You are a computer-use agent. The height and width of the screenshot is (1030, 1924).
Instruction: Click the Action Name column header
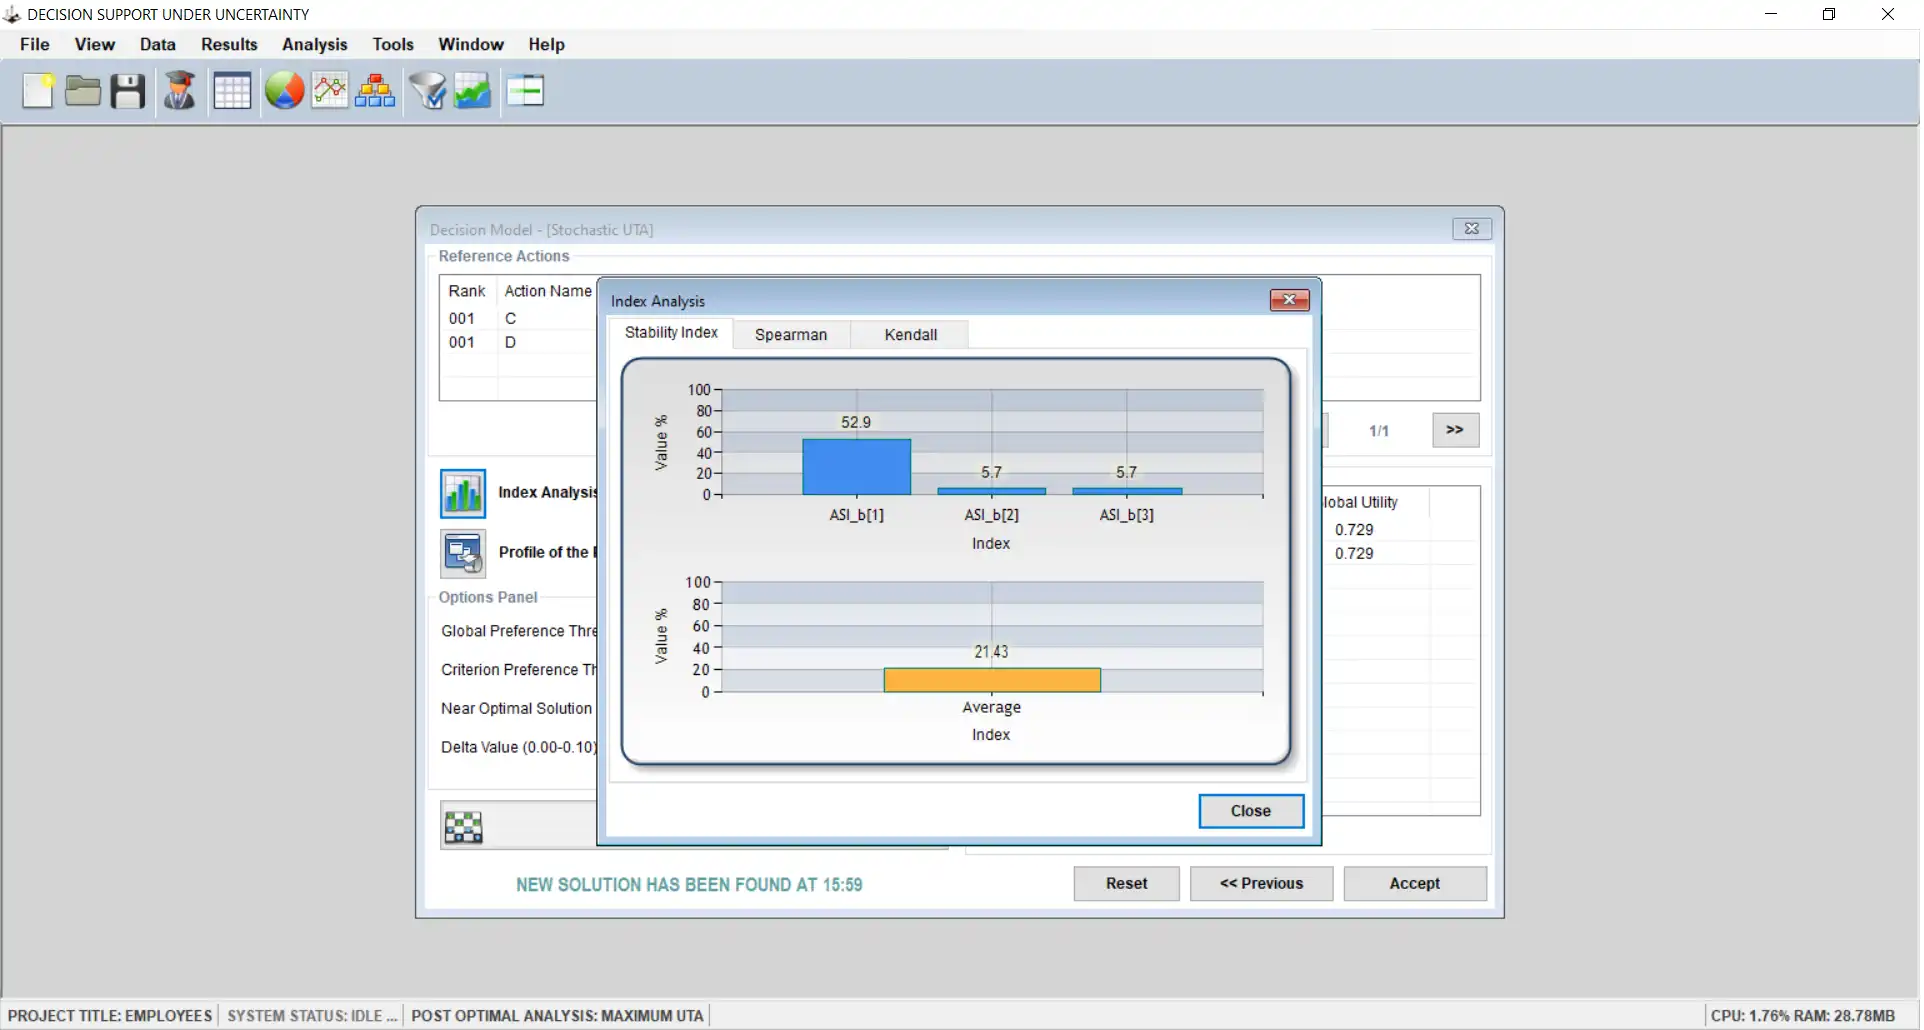pos(548,291)
